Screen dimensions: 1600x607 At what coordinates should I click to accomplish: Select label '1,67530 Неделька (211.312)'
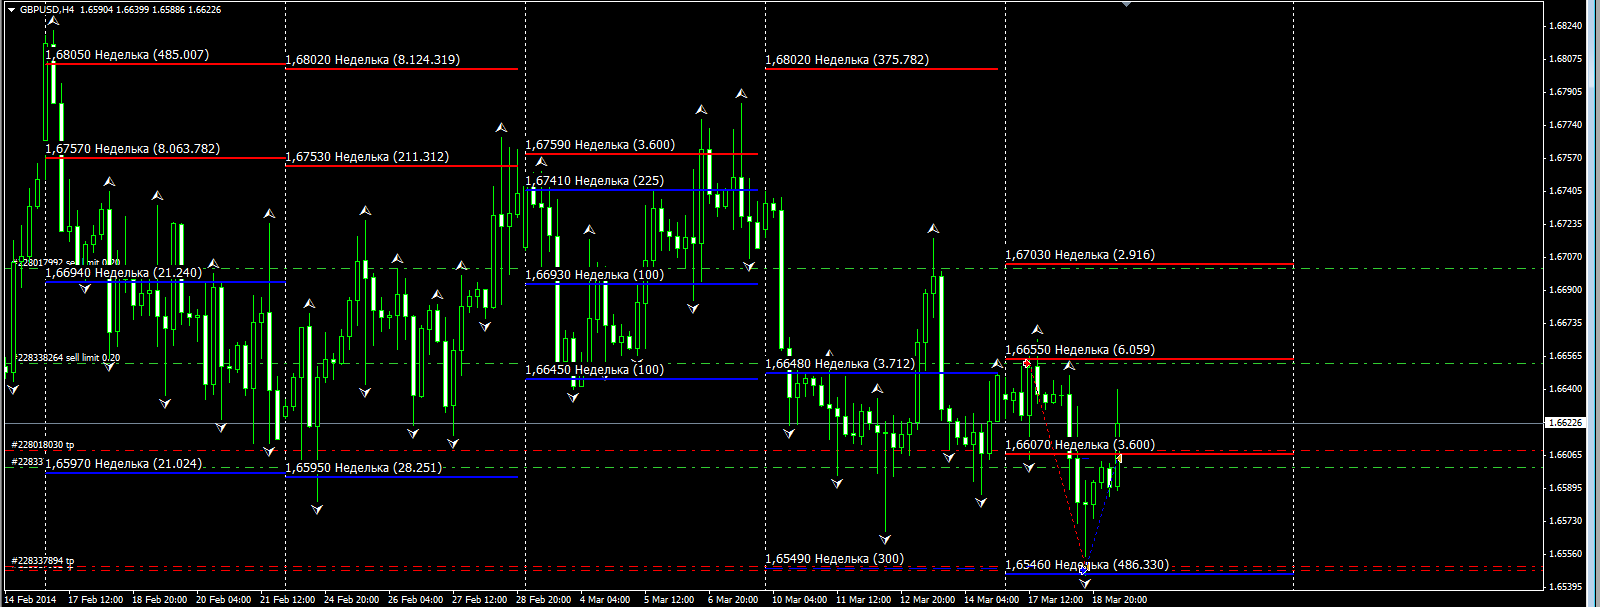(x=367, y=157)
